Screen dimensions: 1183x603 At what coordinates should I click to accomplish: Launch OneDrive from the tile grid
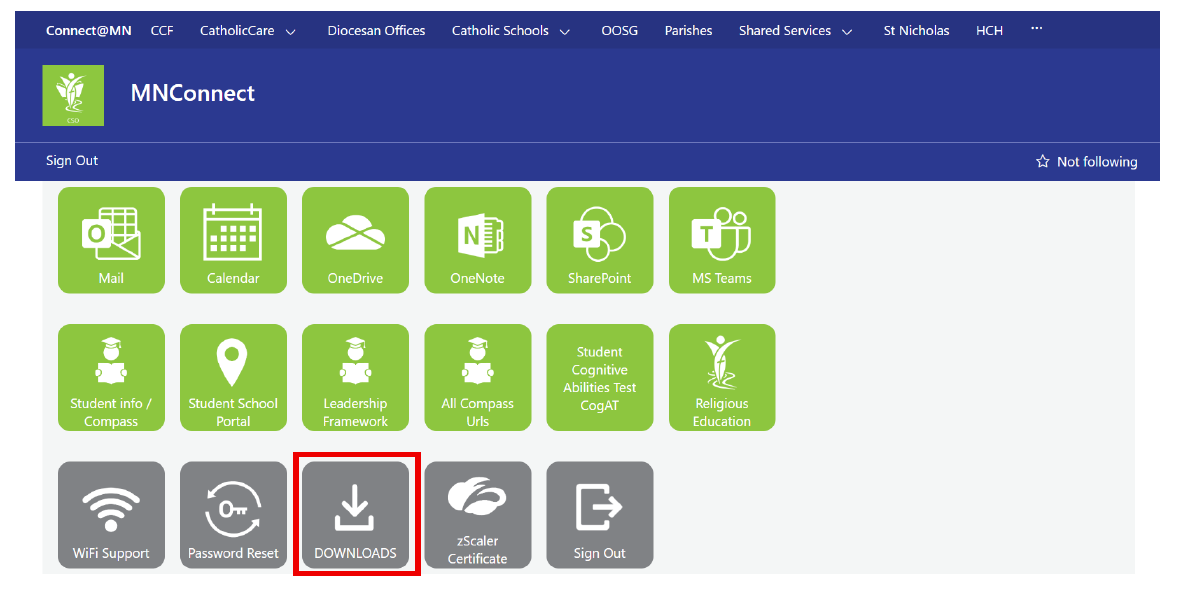[x=355, y=241]
